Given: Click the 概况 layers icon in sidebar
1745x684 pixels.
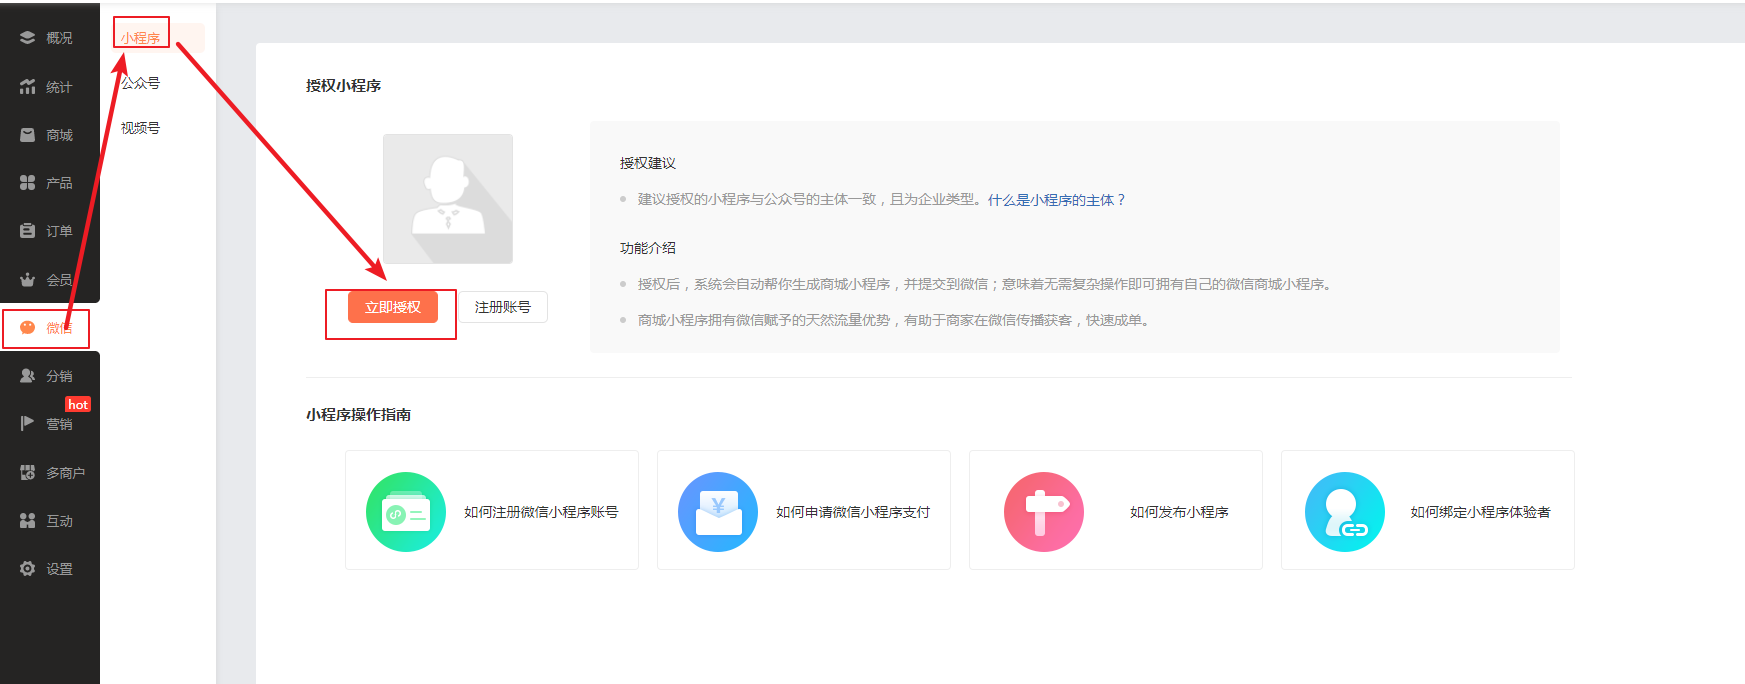Looking at the screenshot, I should point(27,37).
